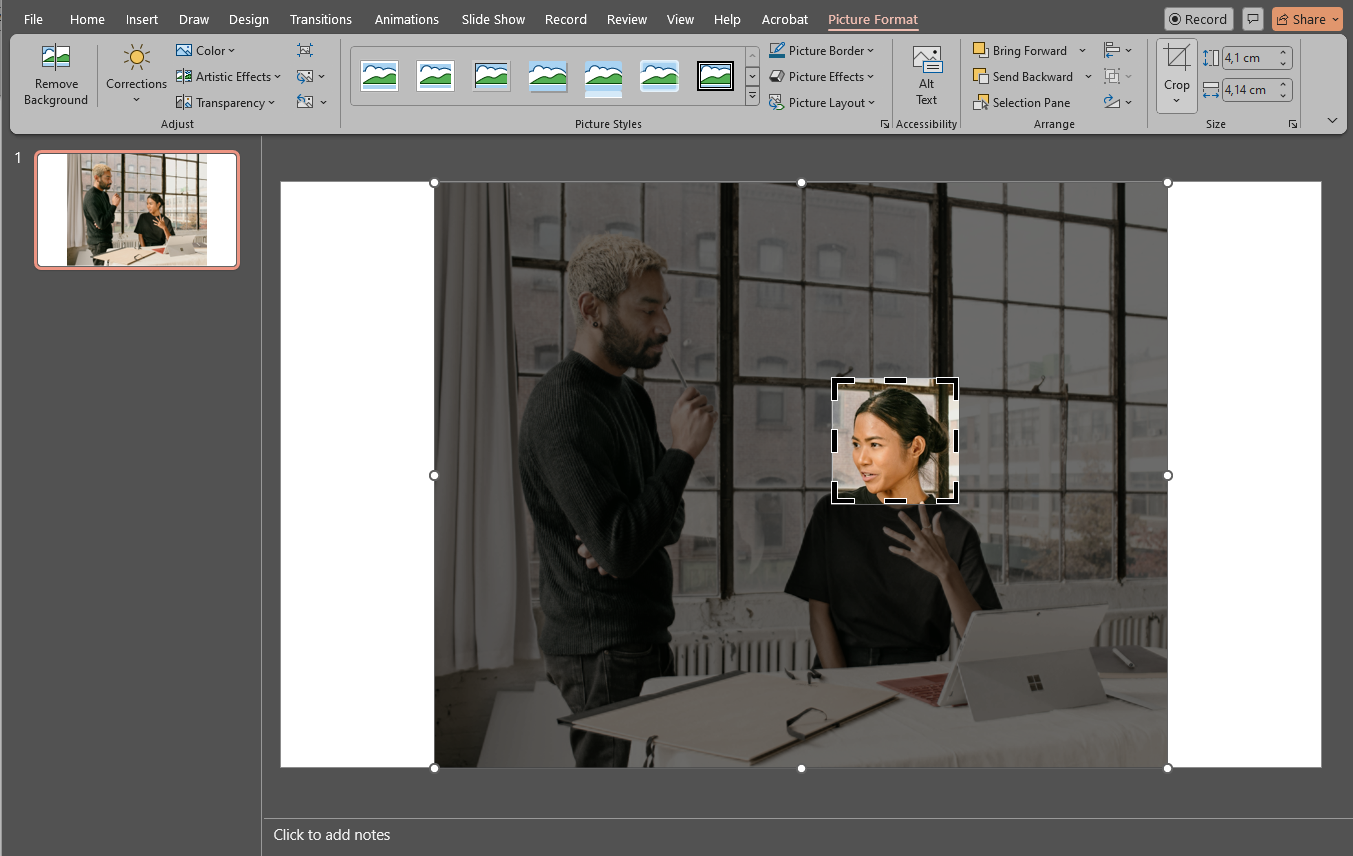Decrease the width with the down stepper

coord(1284,95)
